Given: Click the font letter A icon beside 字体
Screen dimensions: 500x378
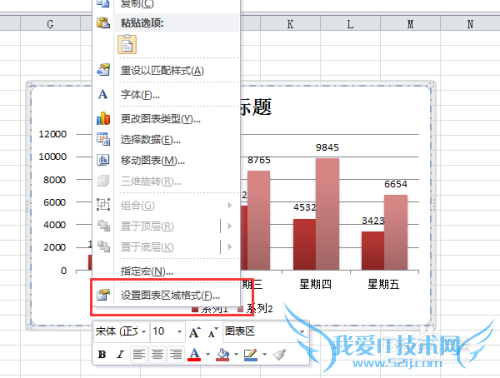Looking at the screenshot, I should tap(103, 94).
